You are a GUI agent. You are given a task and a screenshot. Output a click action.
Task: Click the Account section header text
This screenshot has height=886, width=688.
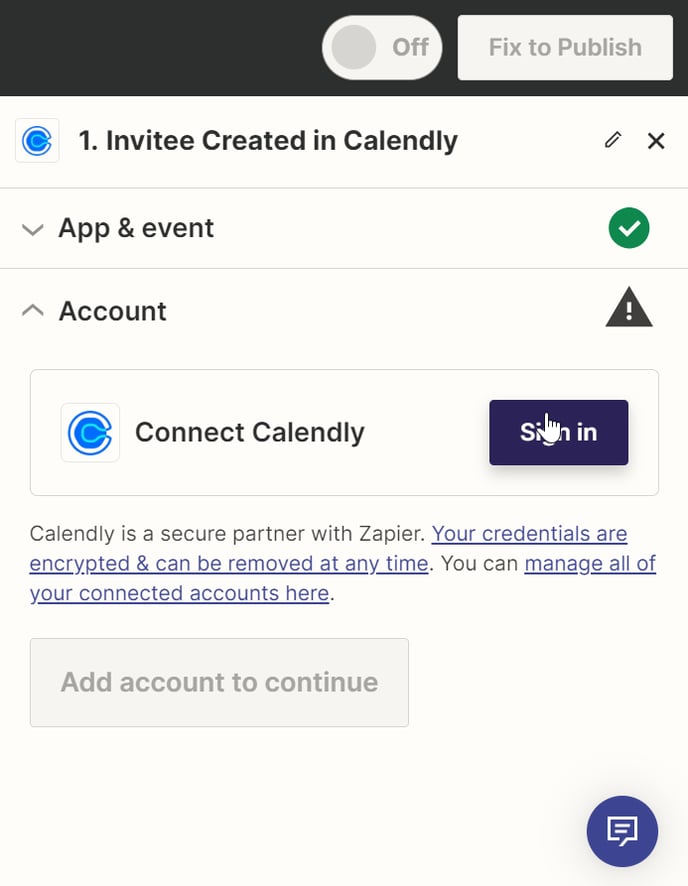[112, 311]
